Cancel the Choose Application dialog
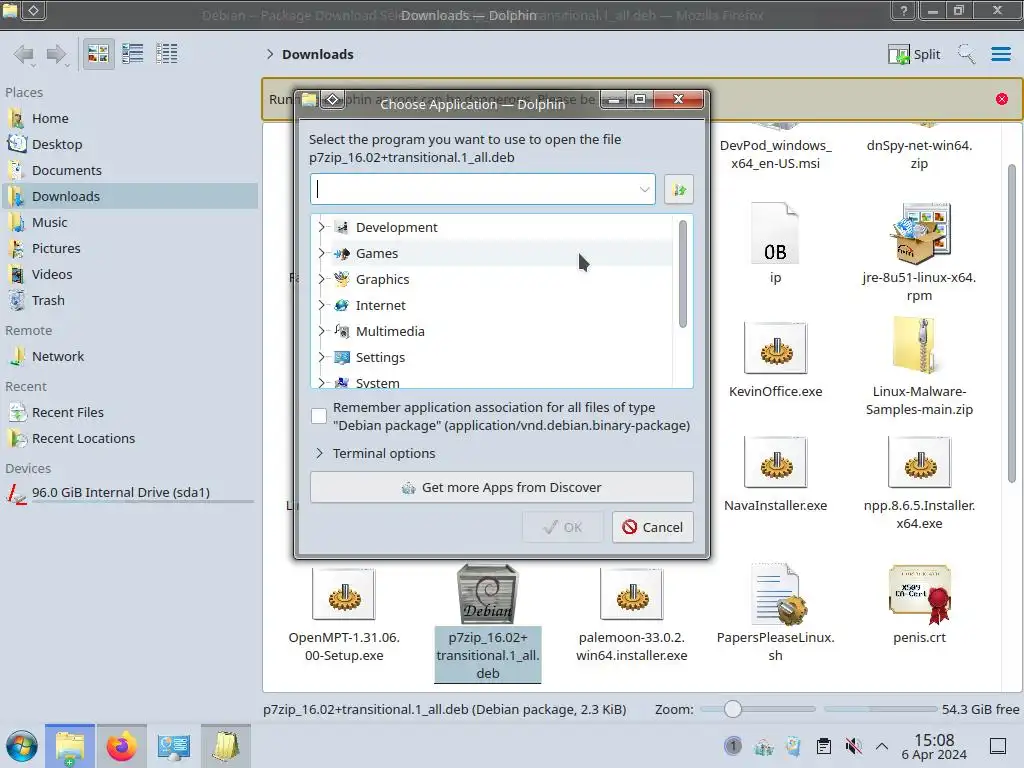Image resolution: width=1024 pixels, height=768 pixels. tap(652, 527)
